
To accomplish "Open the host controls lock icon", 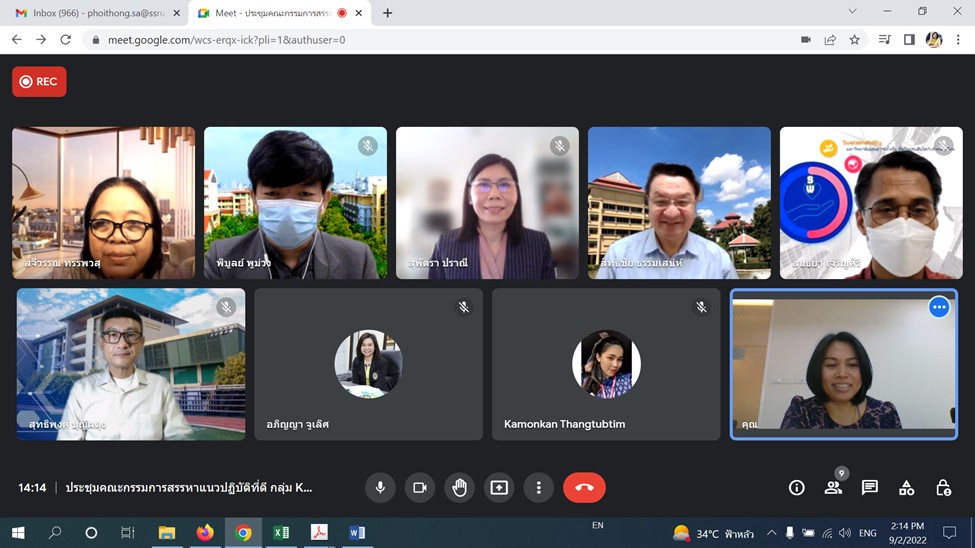I will tap(943, 488).
